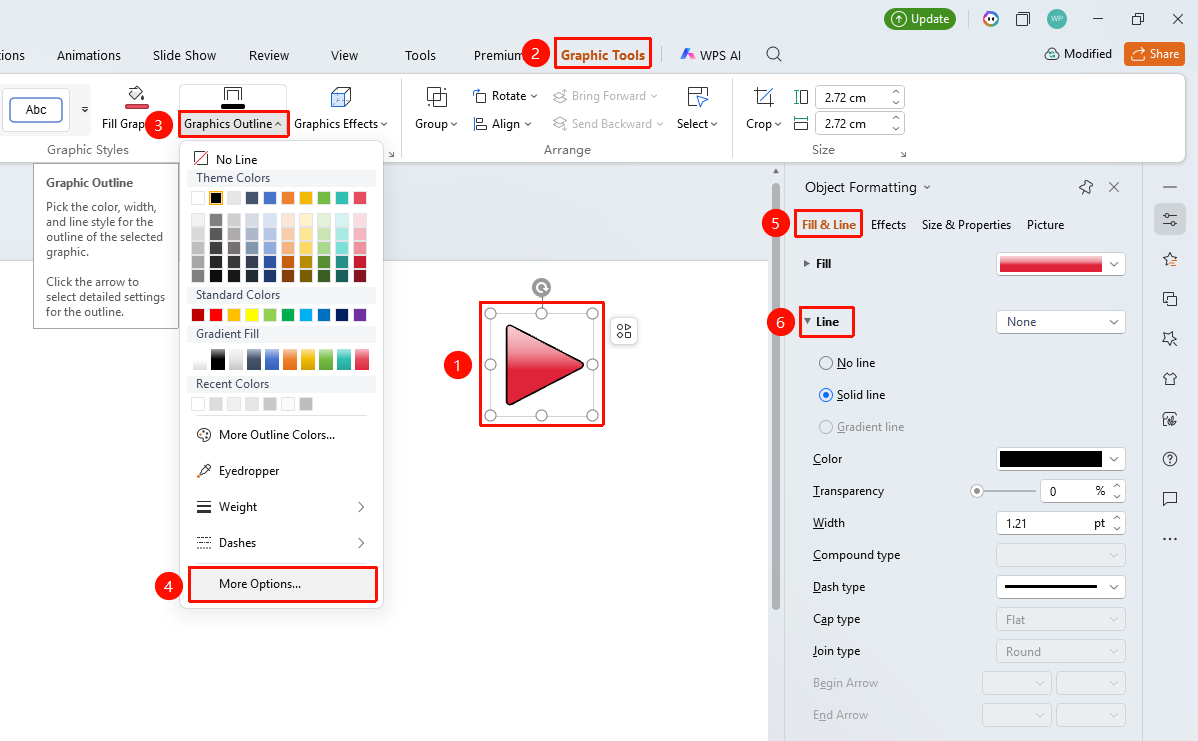Choose More Options in outline menu
This screenshot has height=741, width=1198.
(x=283, y=584)
